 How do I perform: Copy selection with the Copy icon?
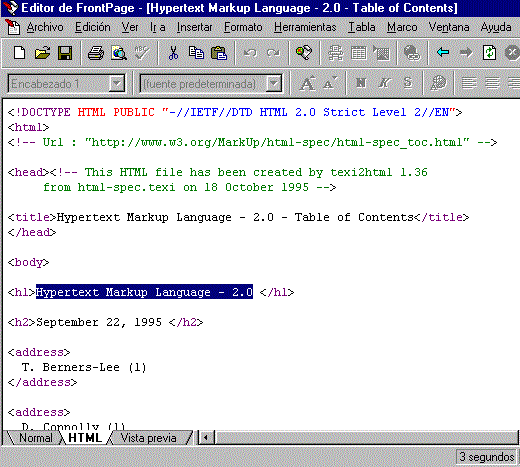pos(196,53)
